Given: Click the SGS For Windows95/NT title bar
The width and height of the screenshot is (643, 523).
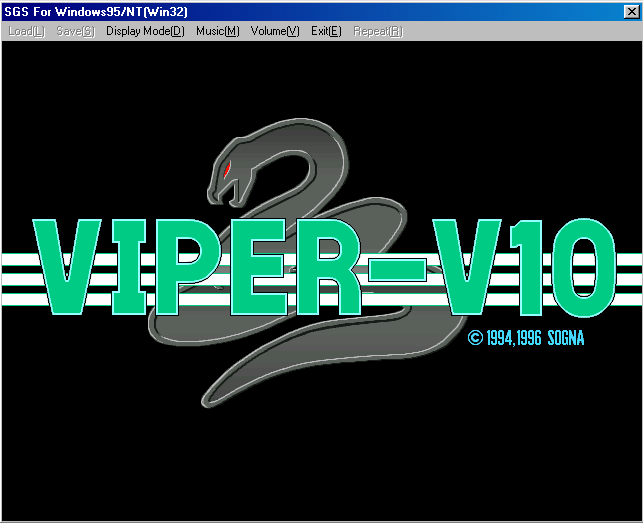Looking at the screenshot, I should pyautogui.click(x=322, y=12).
